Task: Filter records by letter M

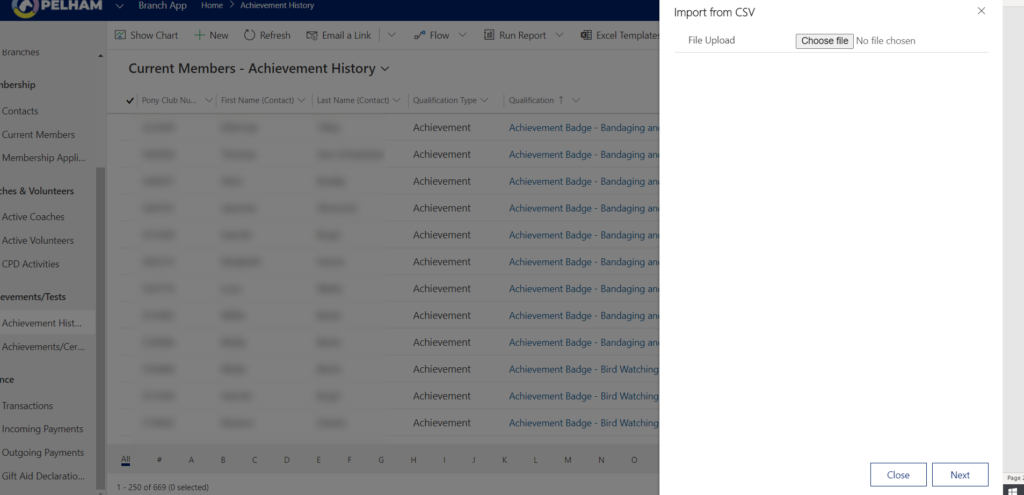Action: pos(569,460)
